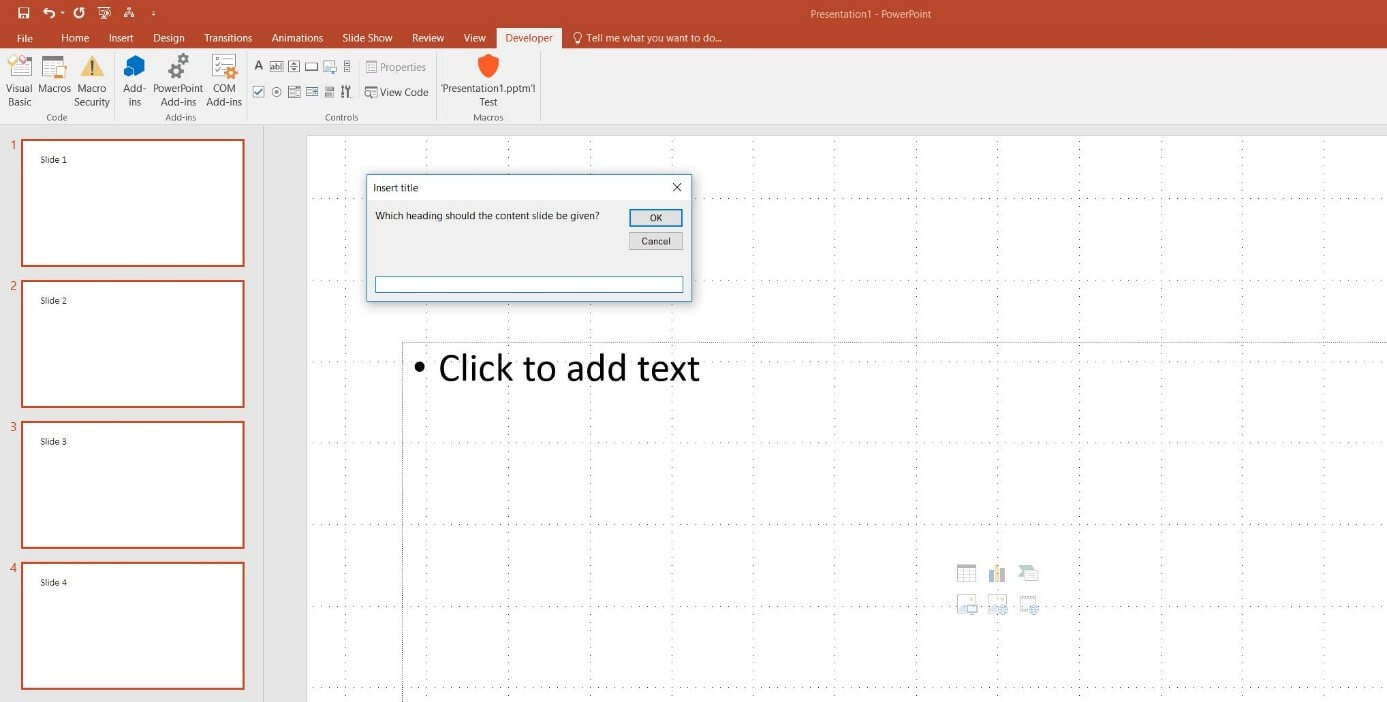Switch to the Home tab
1387x702 pixels.
click(x=75, y=38)
